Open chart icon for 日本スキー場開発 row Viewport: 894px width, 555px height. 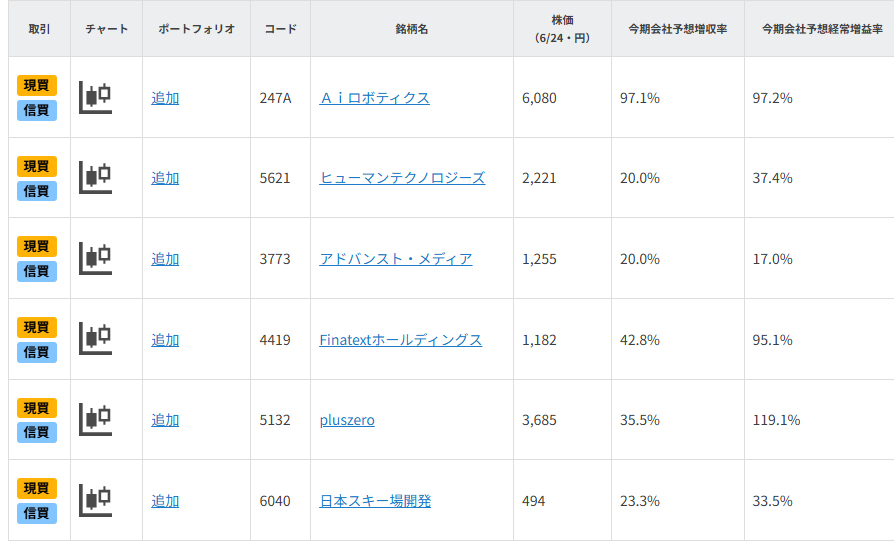point(95,500)
